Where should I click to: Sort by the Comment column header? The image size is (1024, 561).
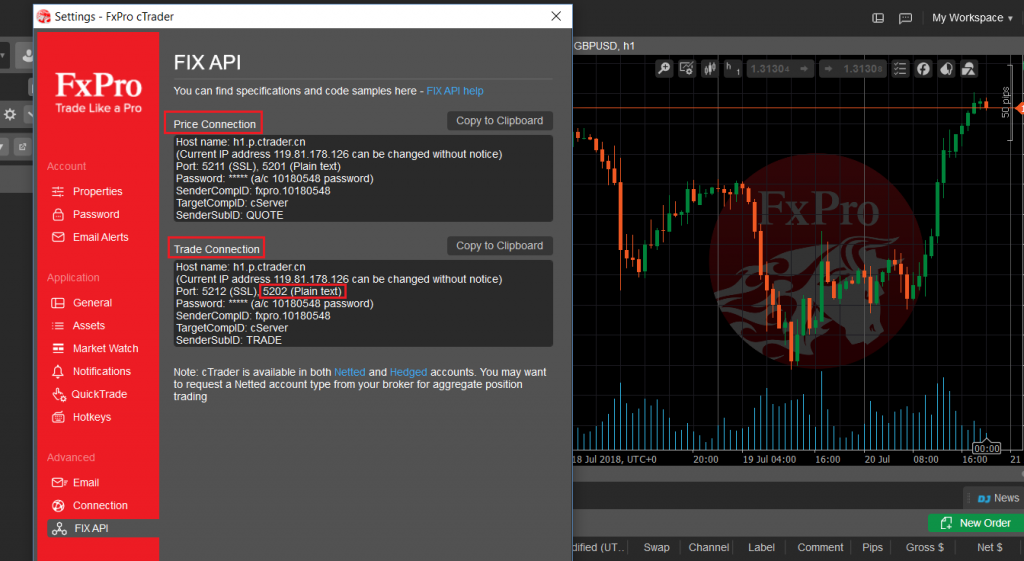tap(820, 547)
